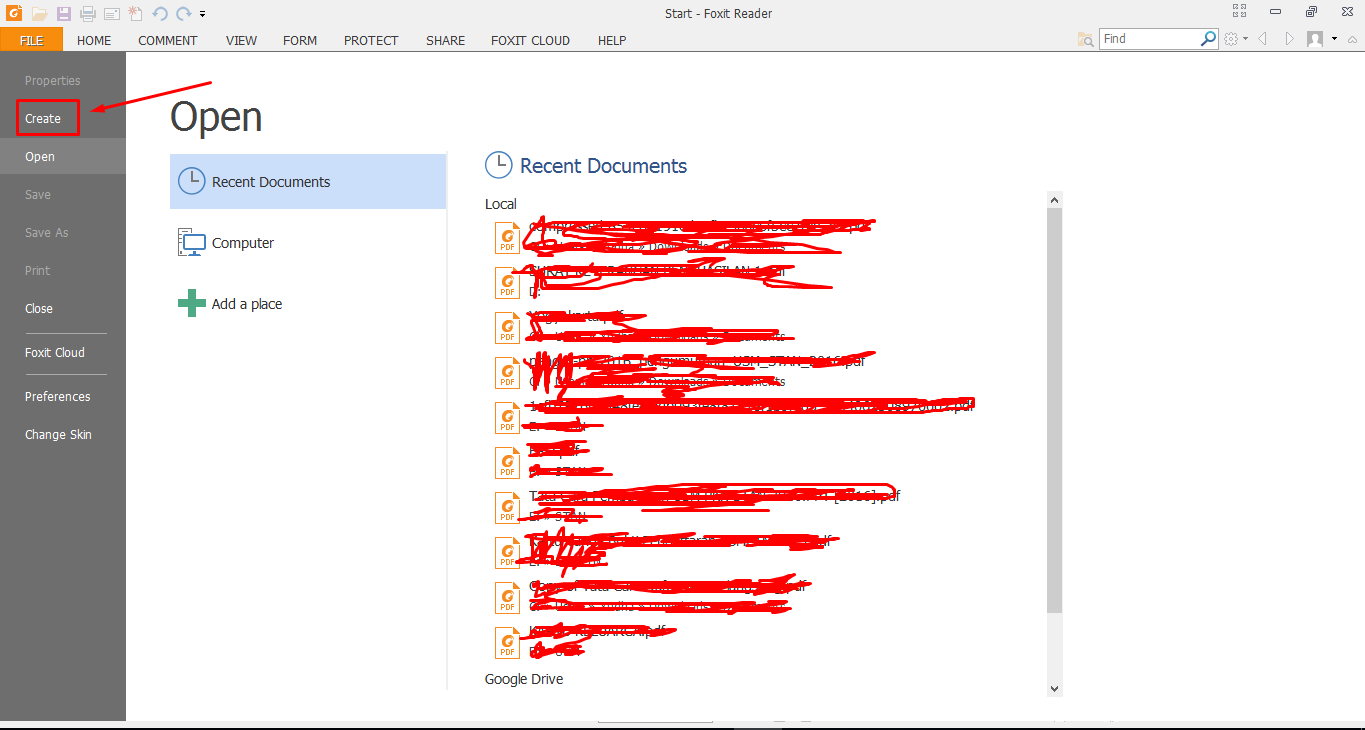Click the green plus Add a place icon
Screen dimensions: 1365x730
pyautogui.click(x=191, y=303)
